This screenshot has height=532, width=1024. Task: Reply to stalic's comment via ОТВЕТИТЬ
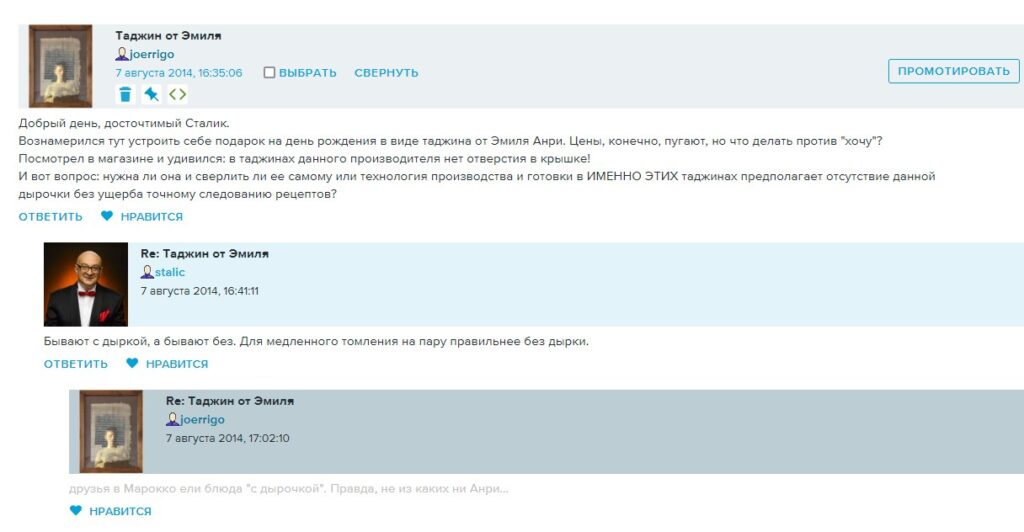coord(75,364)
